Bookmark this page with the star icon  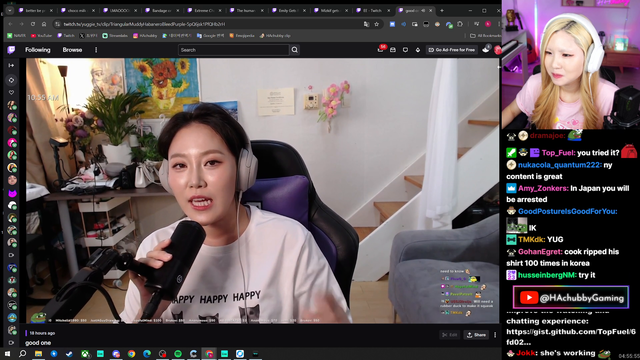(x=376, y=24)
